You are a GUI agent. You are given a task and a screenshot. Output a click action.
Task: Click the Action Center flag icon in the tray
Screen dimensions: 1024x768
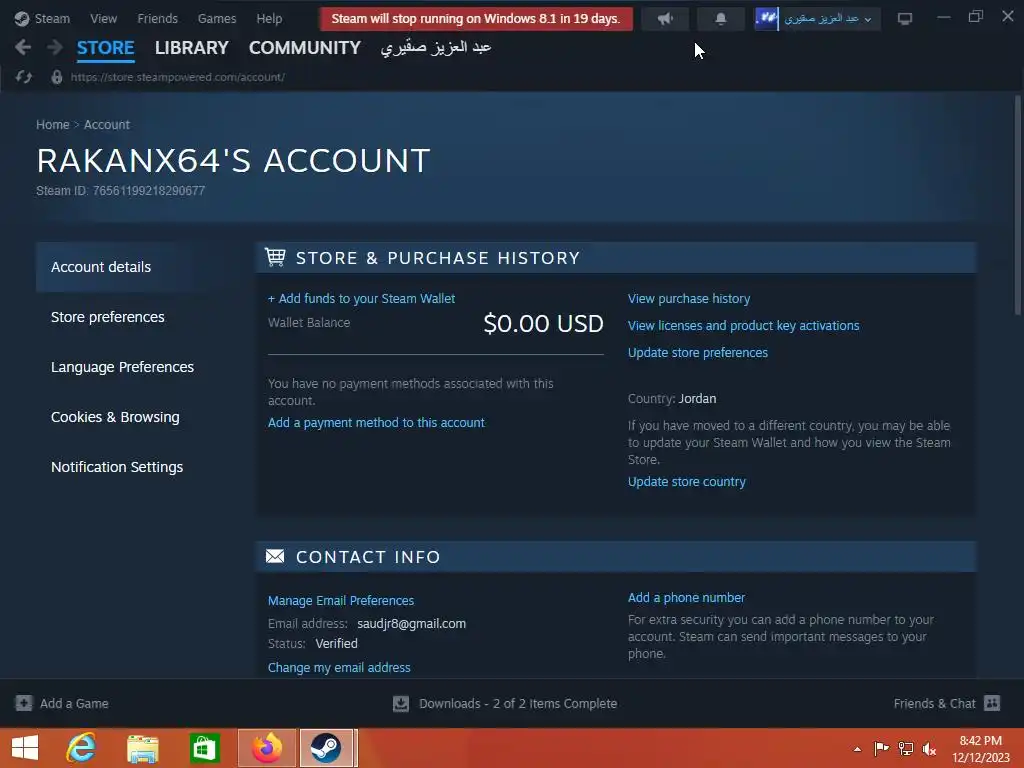click(881, 748)
